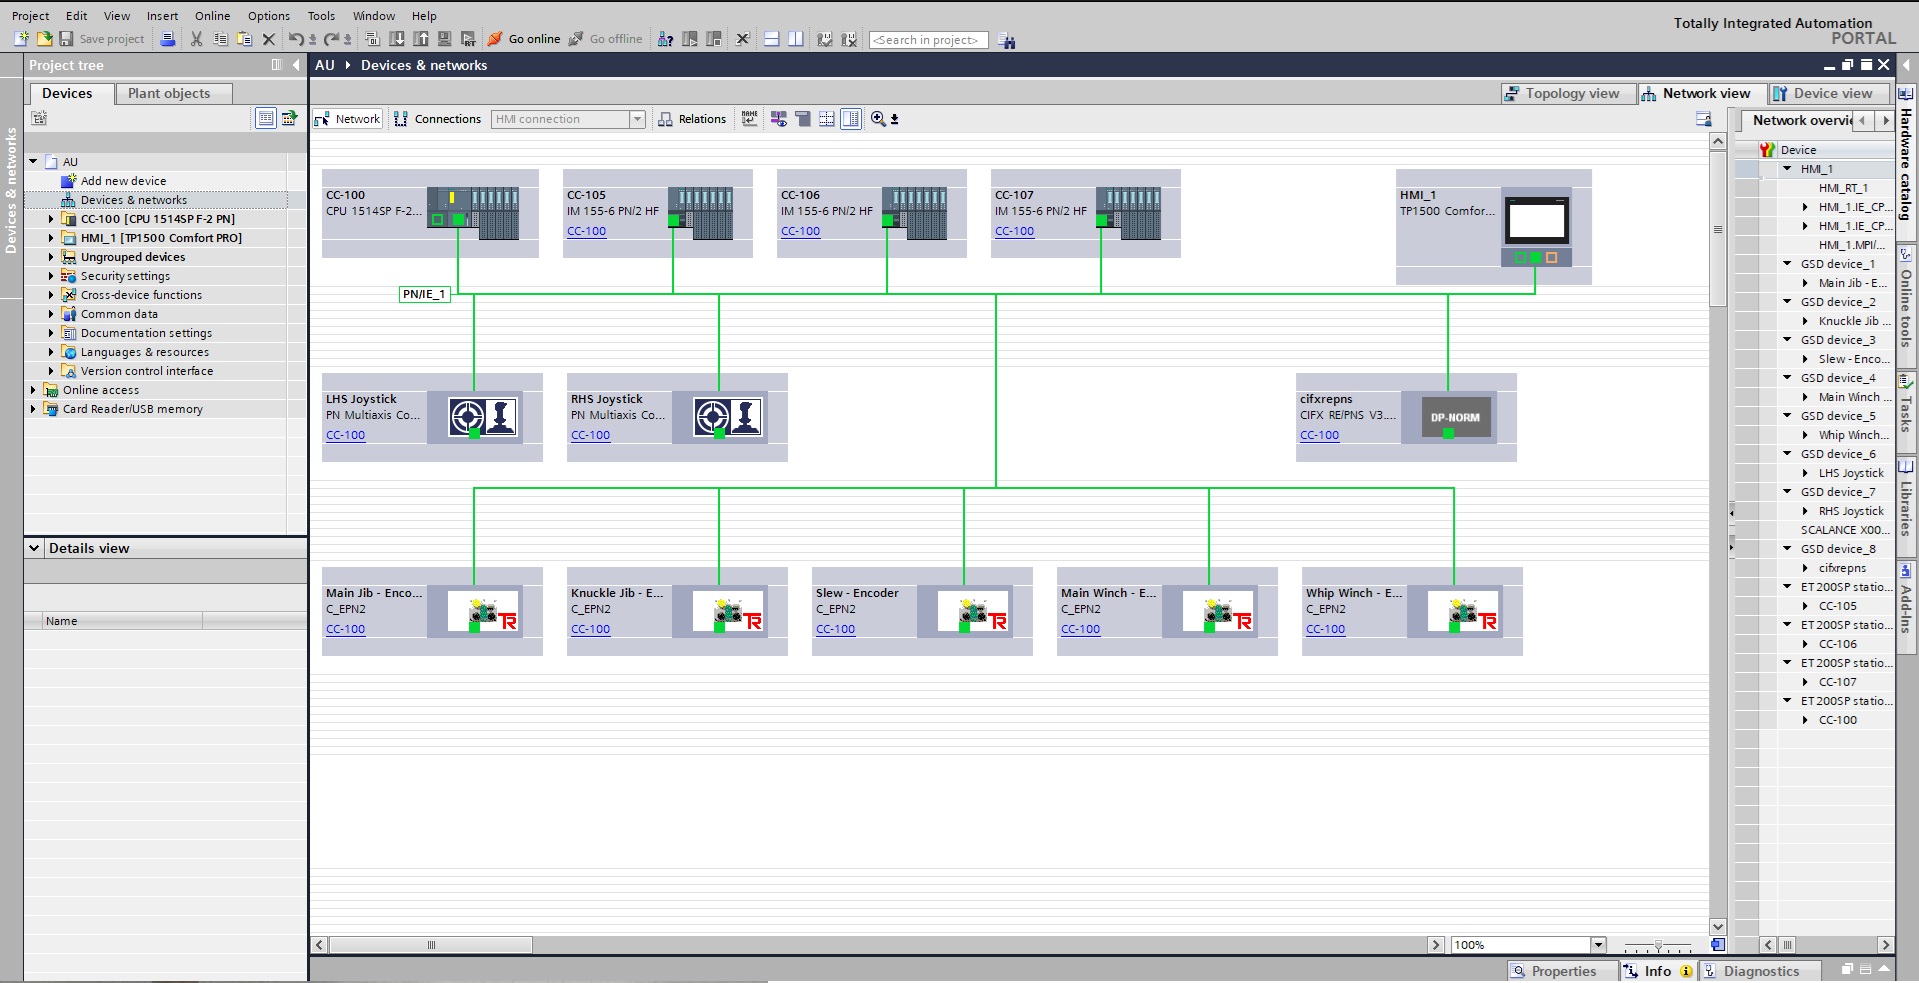Screen dimensions: 1919x983
Task: Click the CC-100 link under LHS Joystick
Action: tap(346, 435)
